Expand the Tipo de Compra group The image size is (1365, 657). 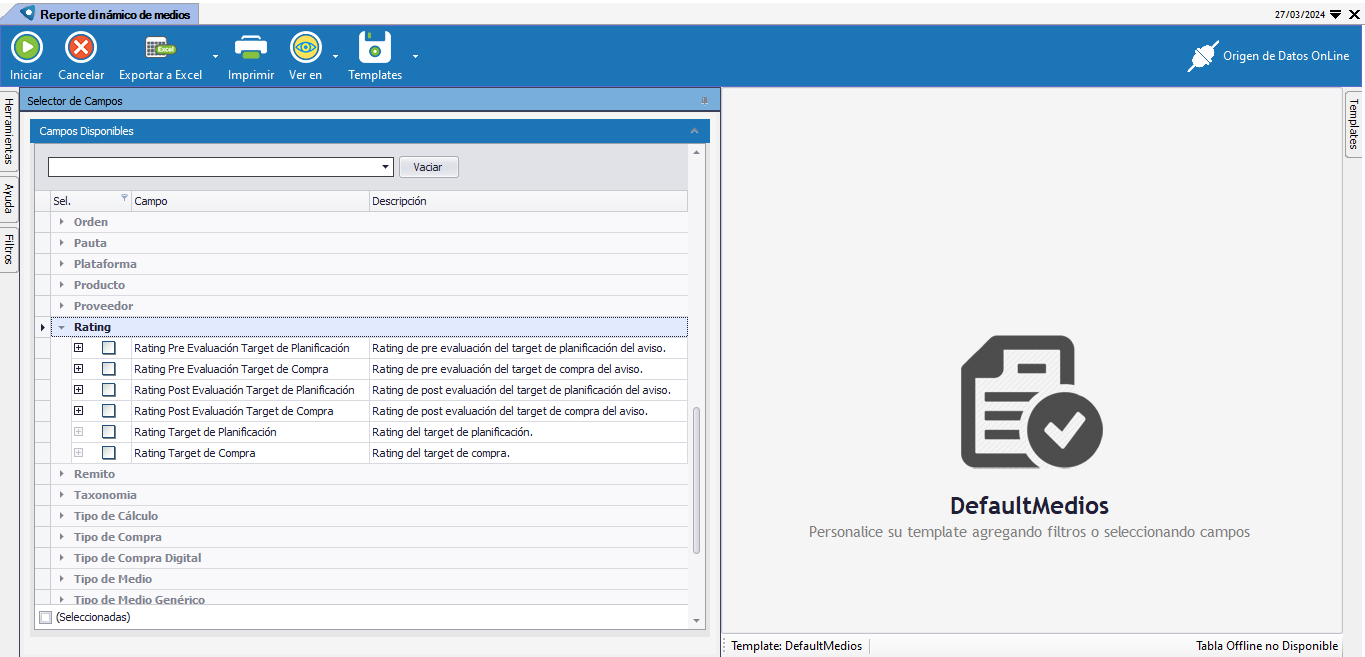click(x=62, y=537)
